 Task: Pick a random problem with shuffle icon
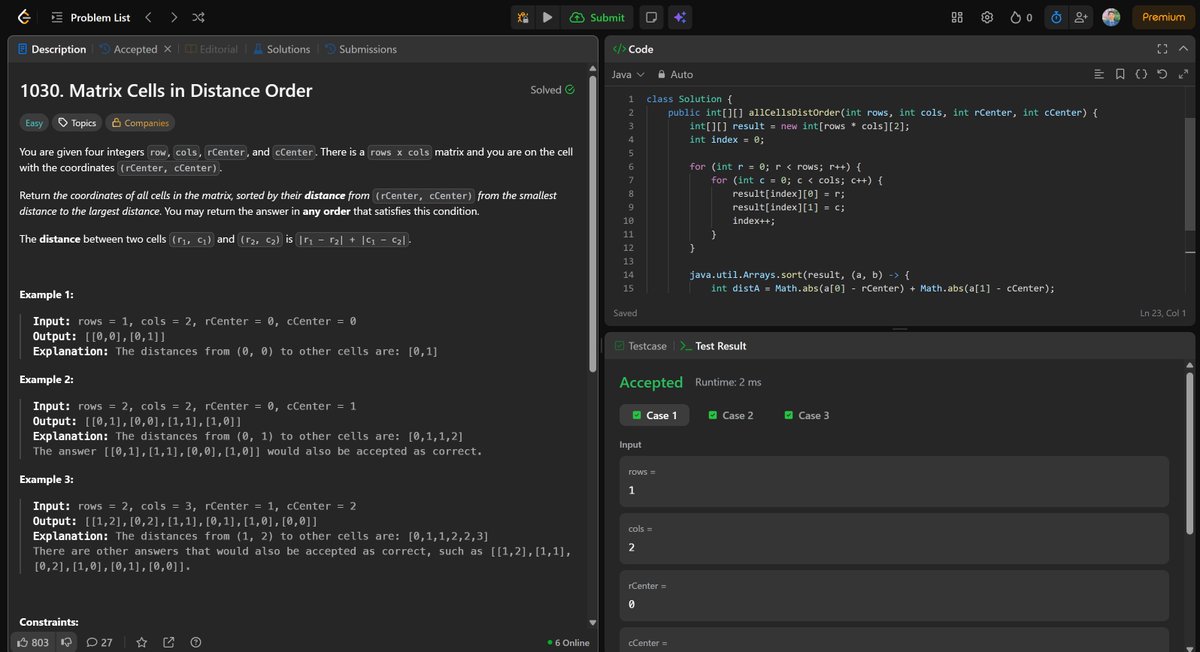coord(198,17)
